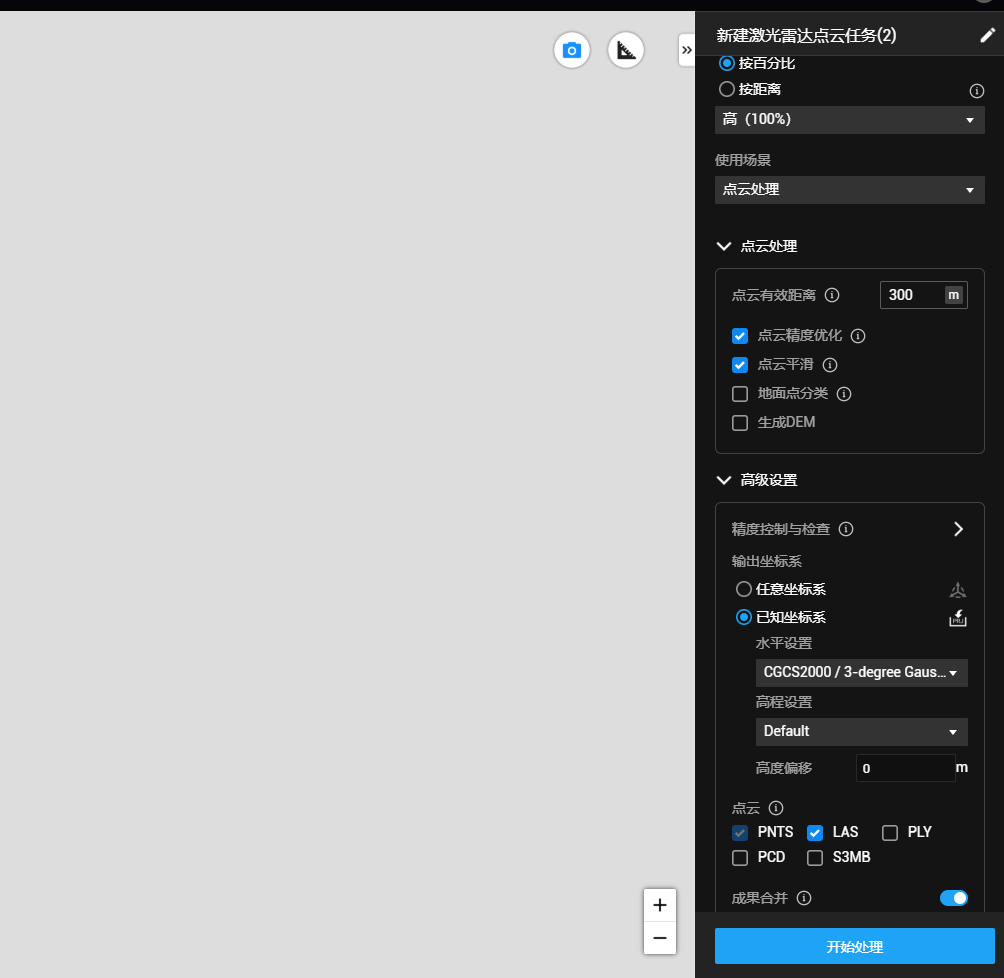Viewport: 1004px width, 978px height.
Task: Show info for 精度控制与检查
Action: [x=846, y=529]
